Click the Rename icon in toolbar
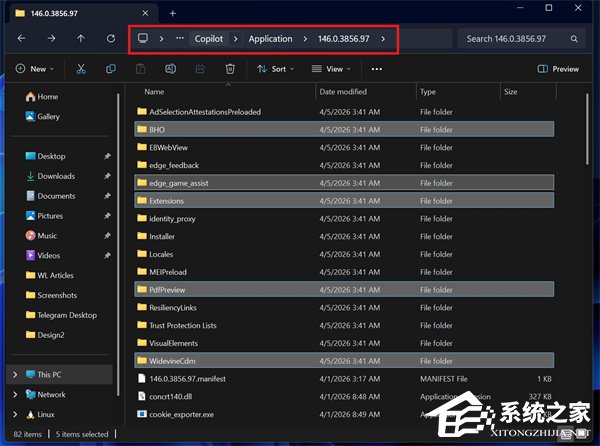600x446 pixels. (x=170, y=69)
